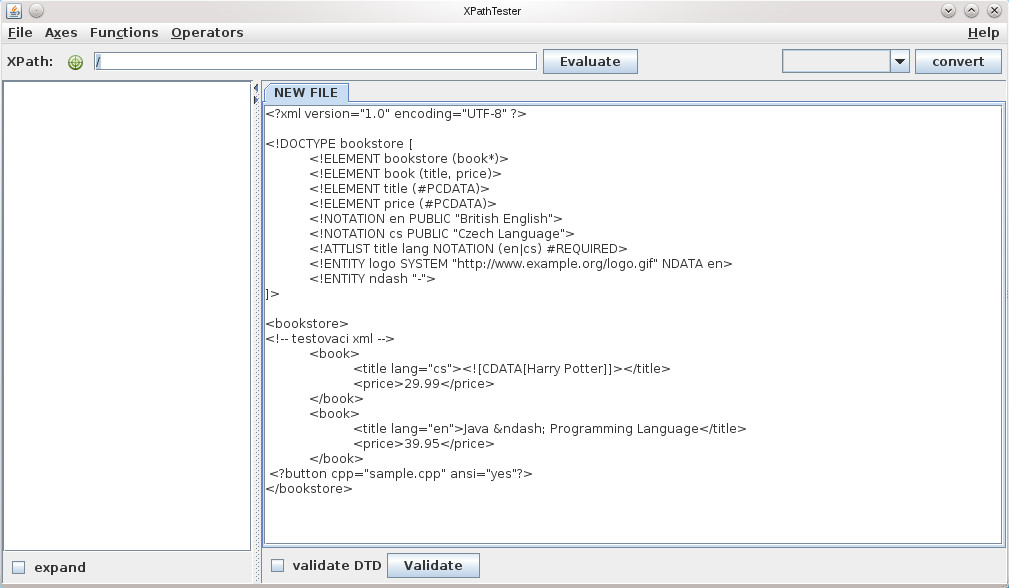Toggle the expand checkbox
The width and height of the screenshot is (1009, 588).
pyautogui.click(x=19, y=567)
